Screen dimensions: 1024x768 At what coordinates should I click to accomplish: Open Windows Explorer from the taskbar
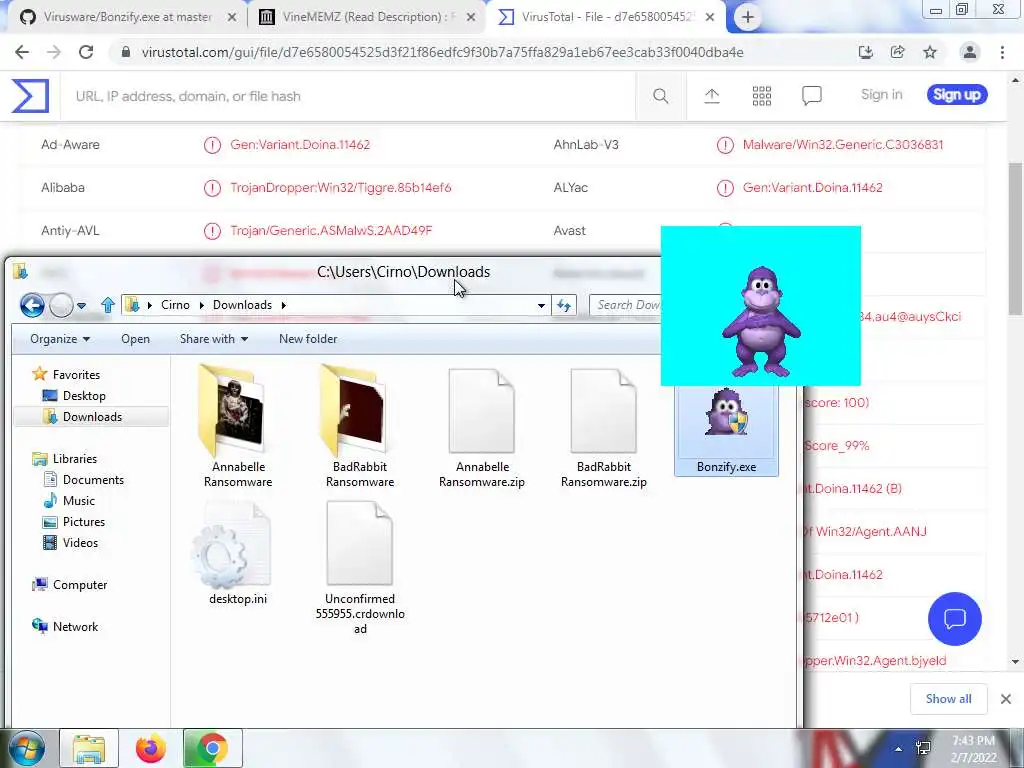coord(89,748)
